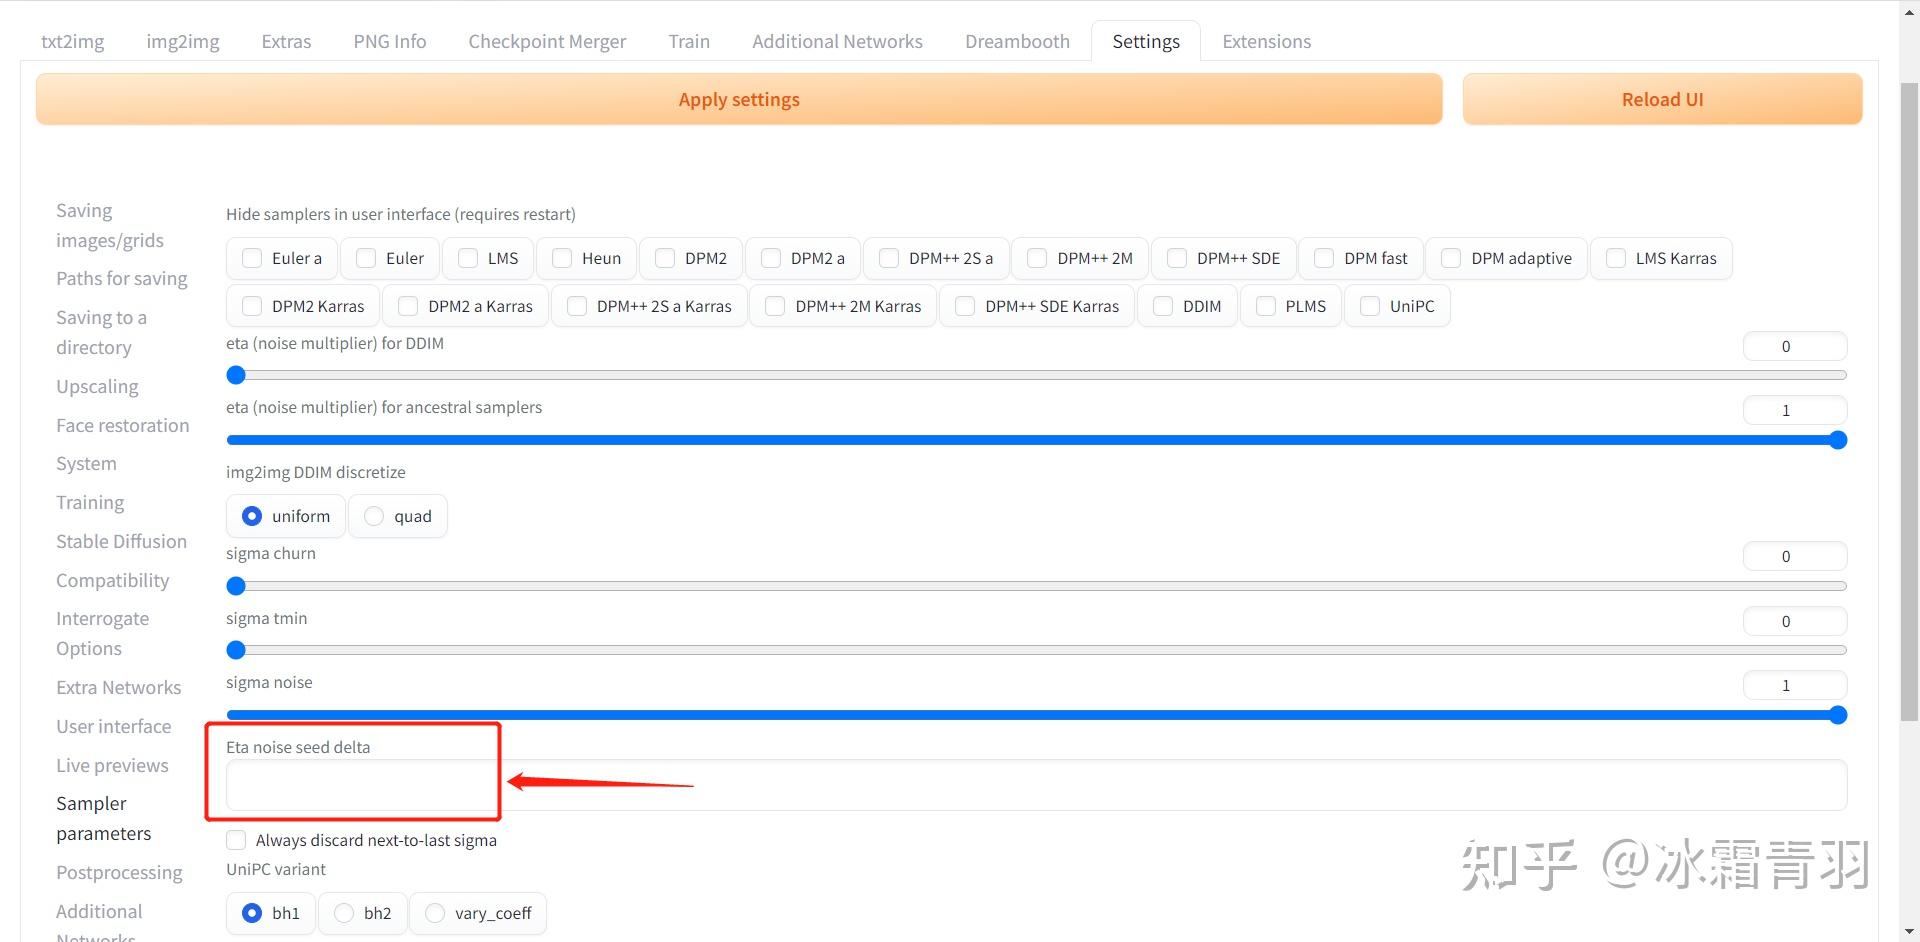The width and height of the screenshot is (1920, 942).
Task: Check the Euler a sampler checkbox
Action: tap(252, 258)
